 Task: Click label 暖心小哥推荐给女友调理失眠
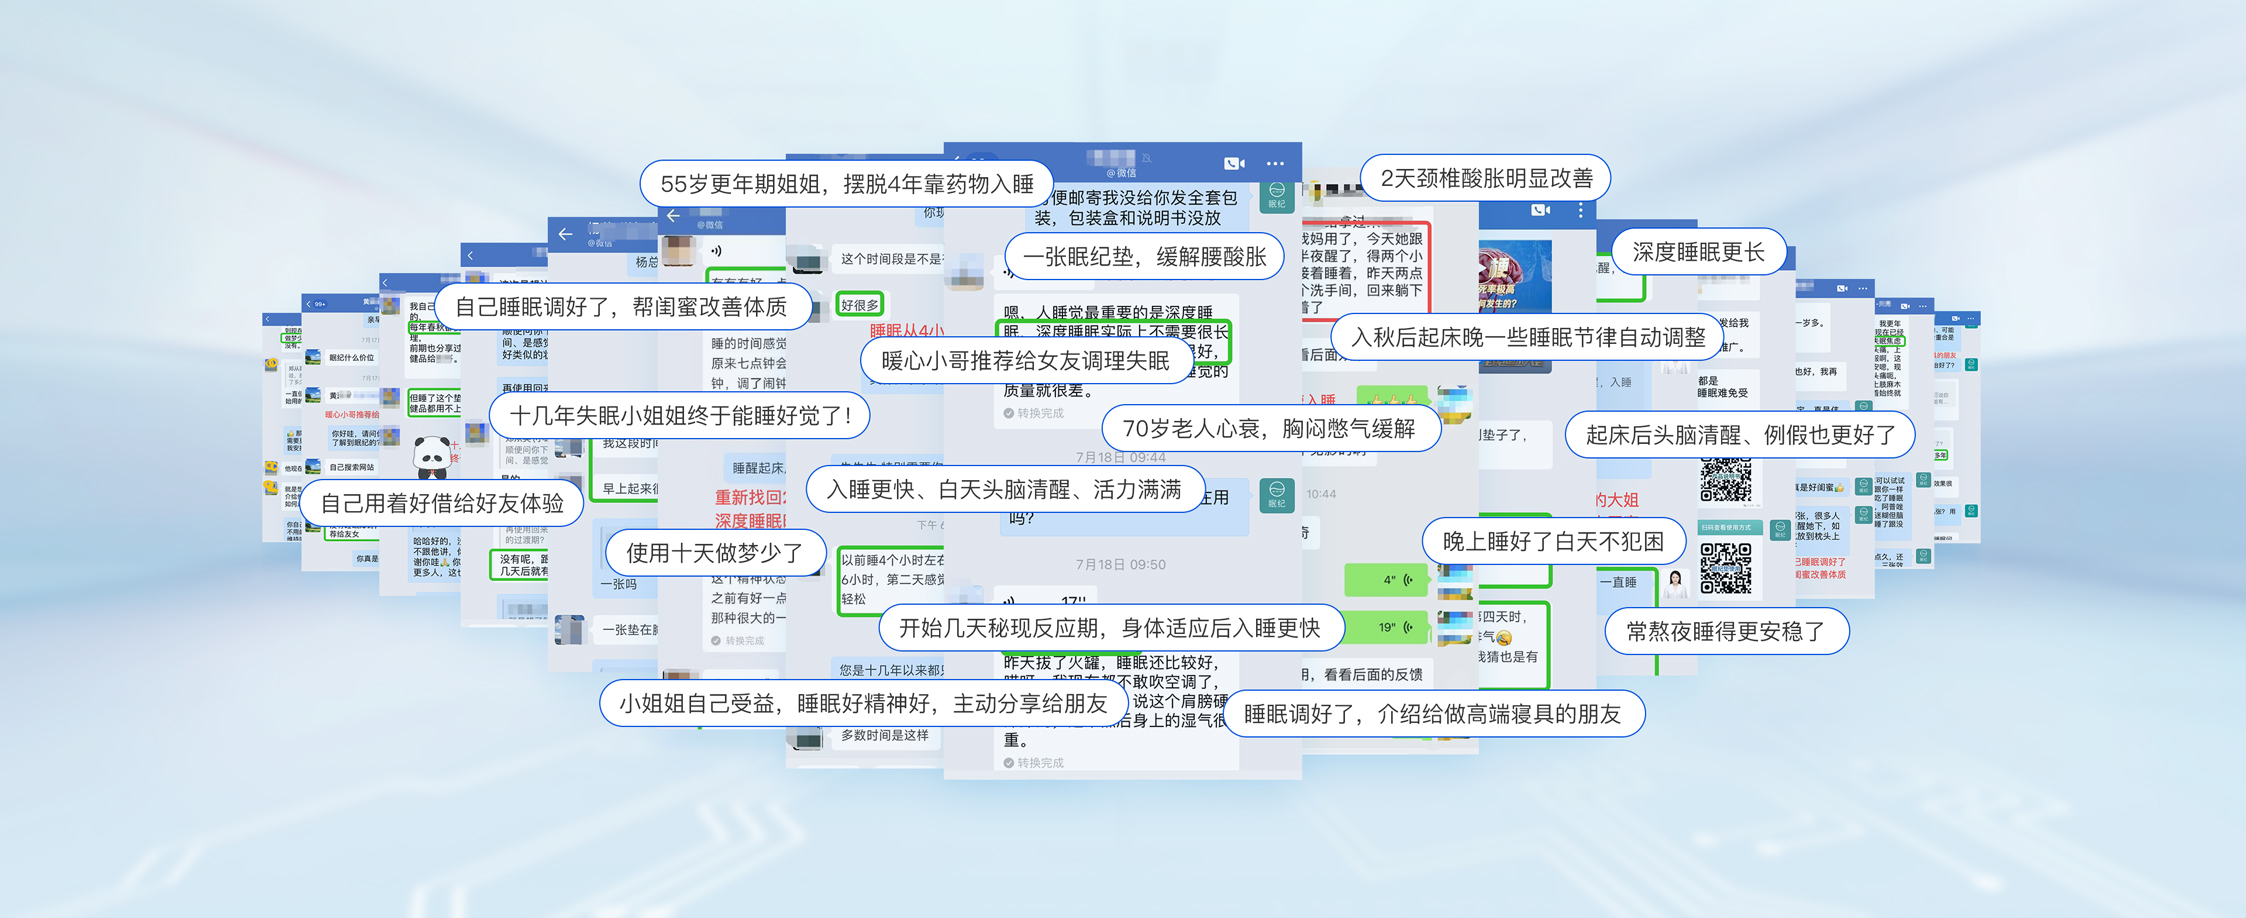[x=1026, y=360]
